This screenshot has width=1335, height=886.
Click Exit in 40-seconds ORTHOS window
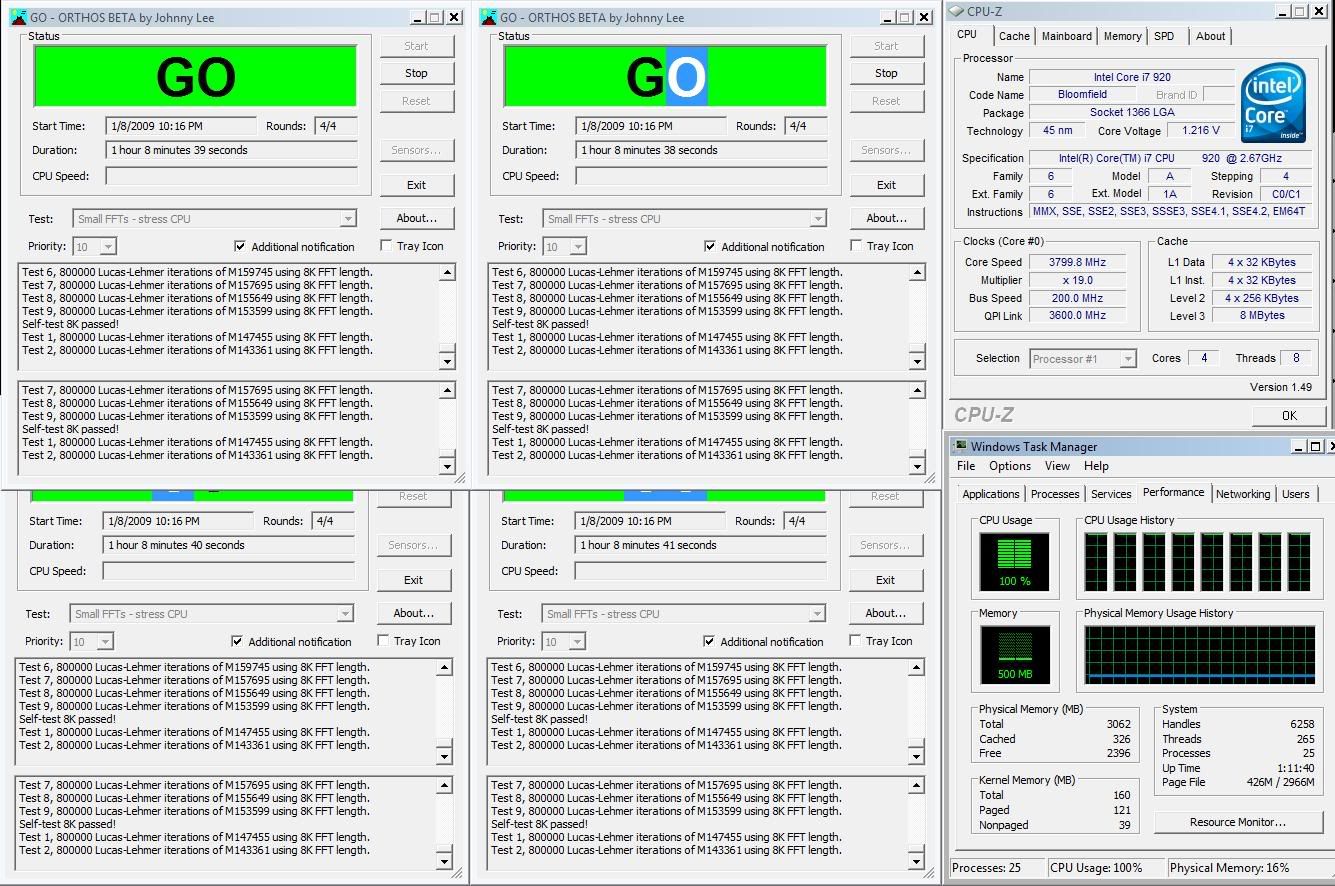[413, 580]
